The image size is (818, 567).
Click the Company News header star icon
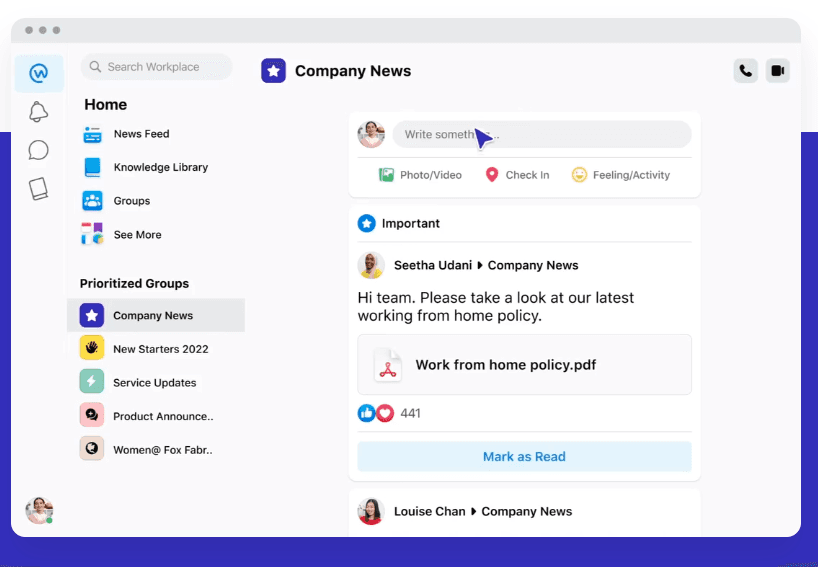pyautogui.click(x=273, y=70)
